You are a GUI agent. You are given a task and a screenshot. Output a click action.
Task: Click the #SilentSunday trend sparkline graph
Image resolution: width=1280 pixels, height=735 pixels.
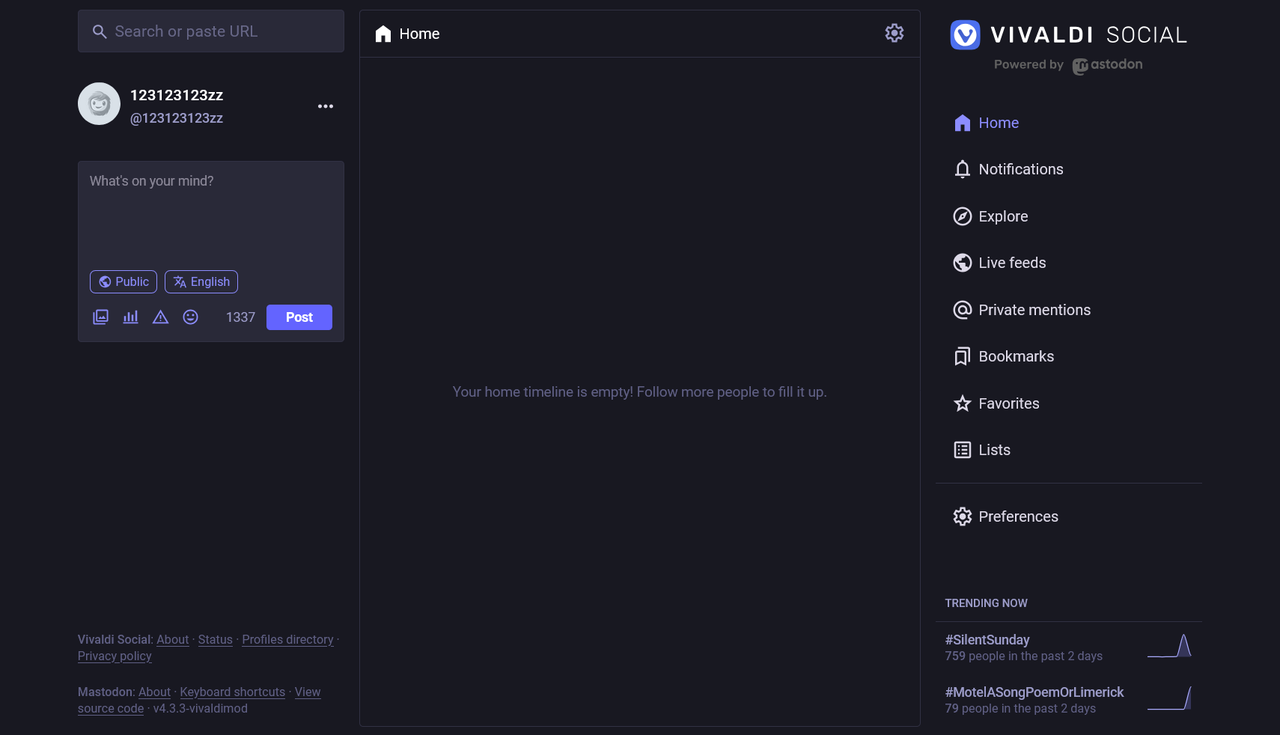coord(1169,646)
